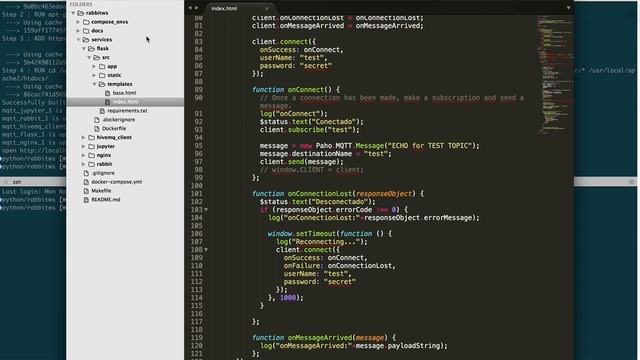Go to next tab arrow
The width and height of the screenshot is (640, 360).
point(197,8)
